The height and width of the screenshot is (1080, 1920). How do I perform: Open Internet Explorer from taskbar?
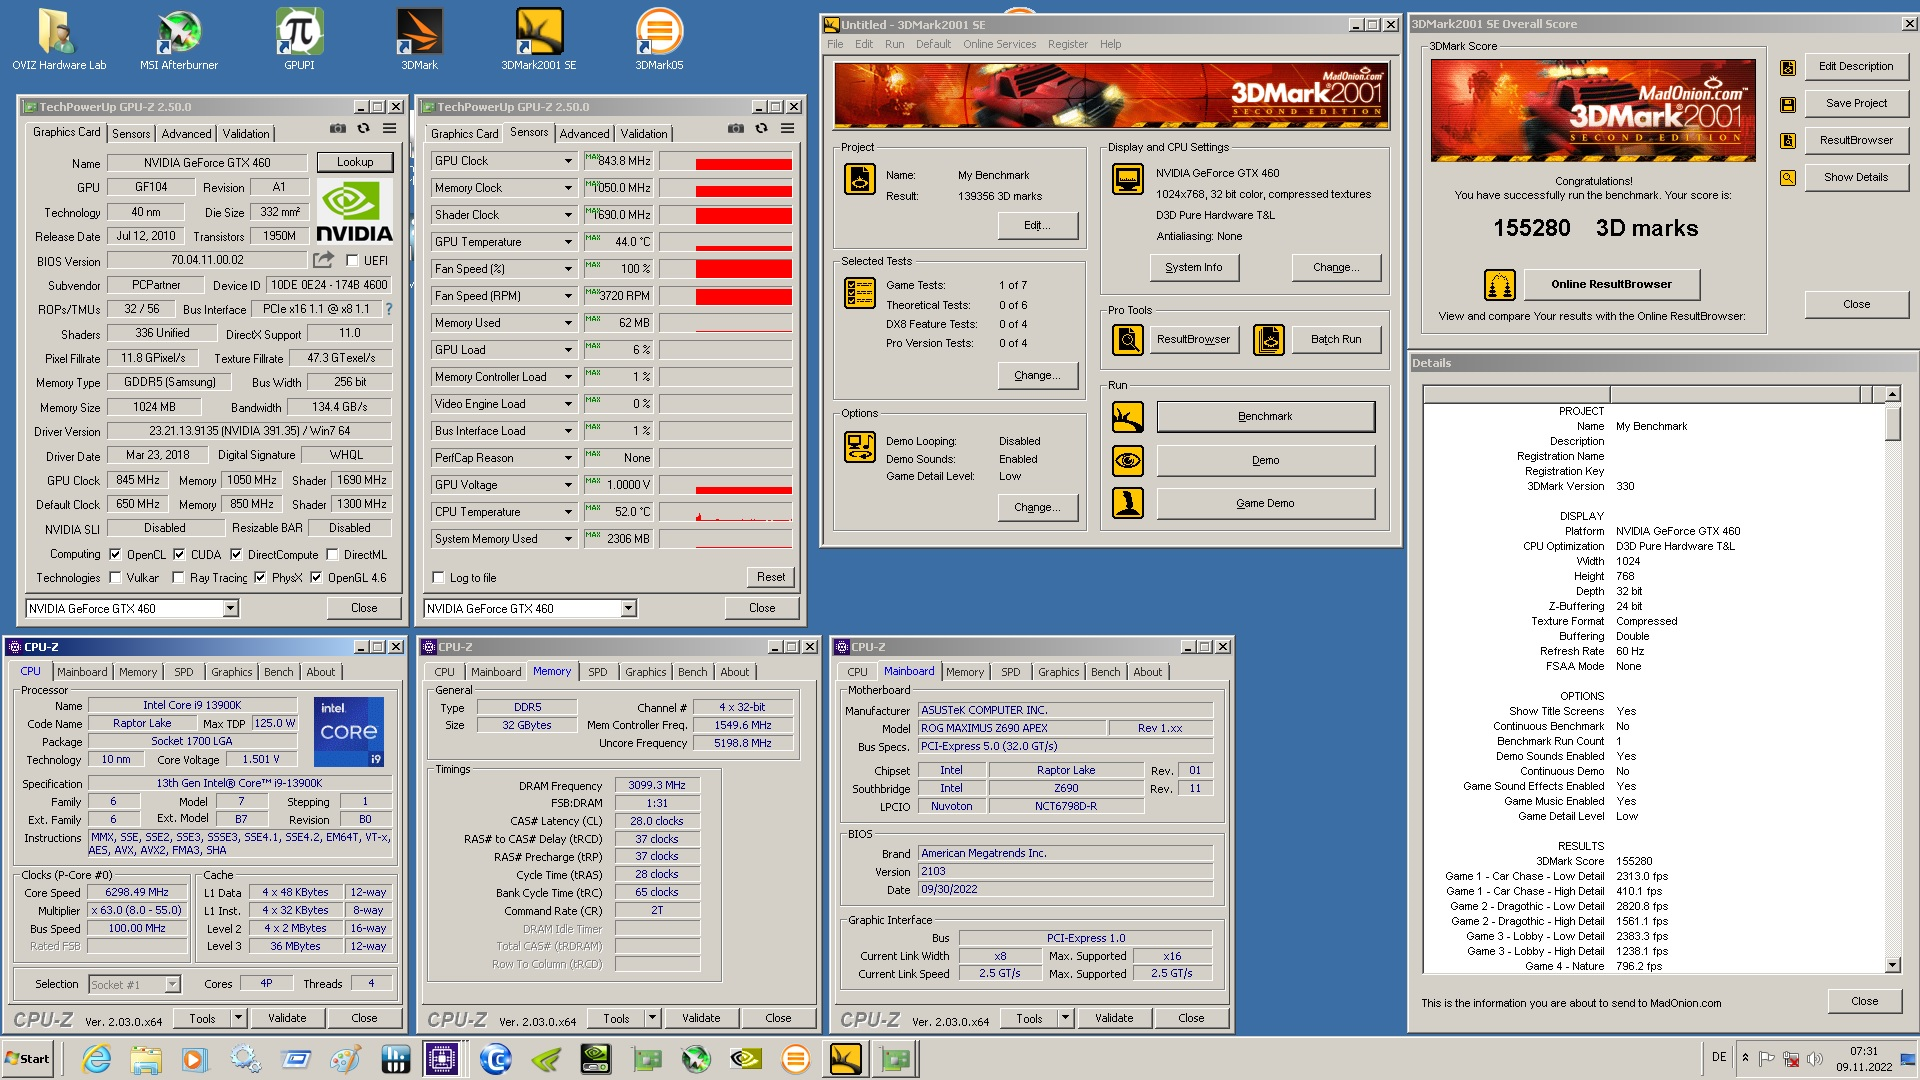97,1058
